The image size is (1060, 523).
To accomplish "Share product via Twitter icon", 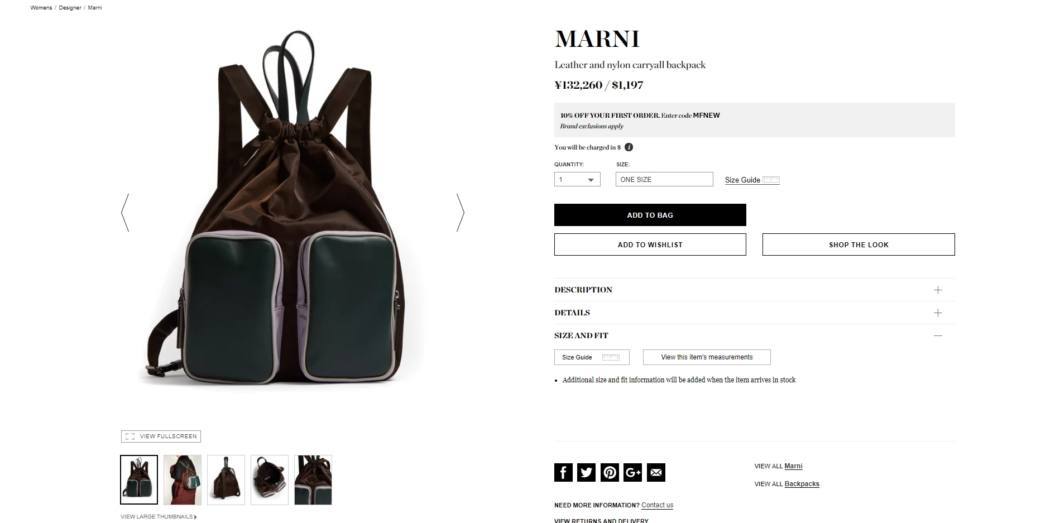I will 586,472.
